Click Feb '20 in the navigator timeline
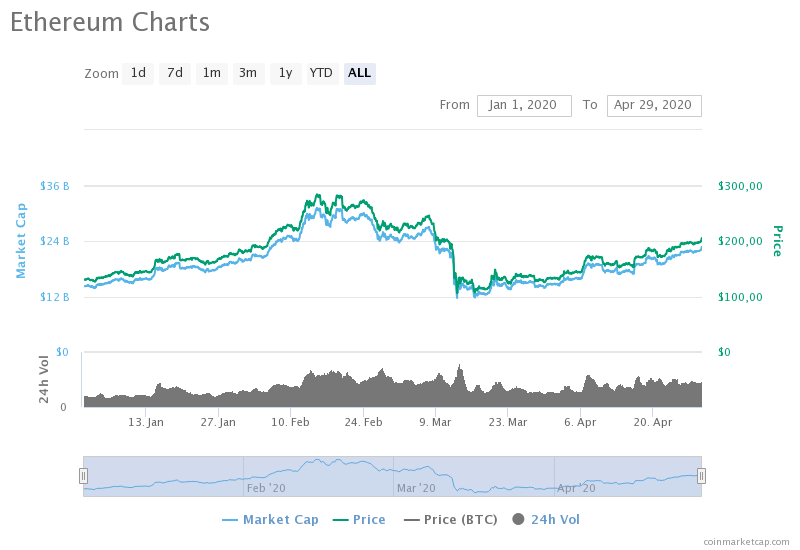The image size is (800, 550). pyautogui.click(x=266, y=488)
